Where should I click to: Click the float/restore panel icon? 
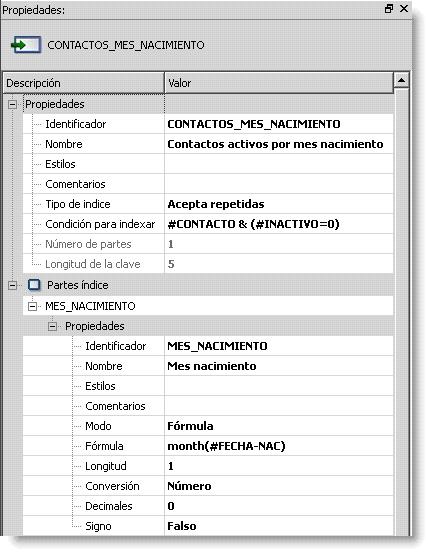(389, 9)
